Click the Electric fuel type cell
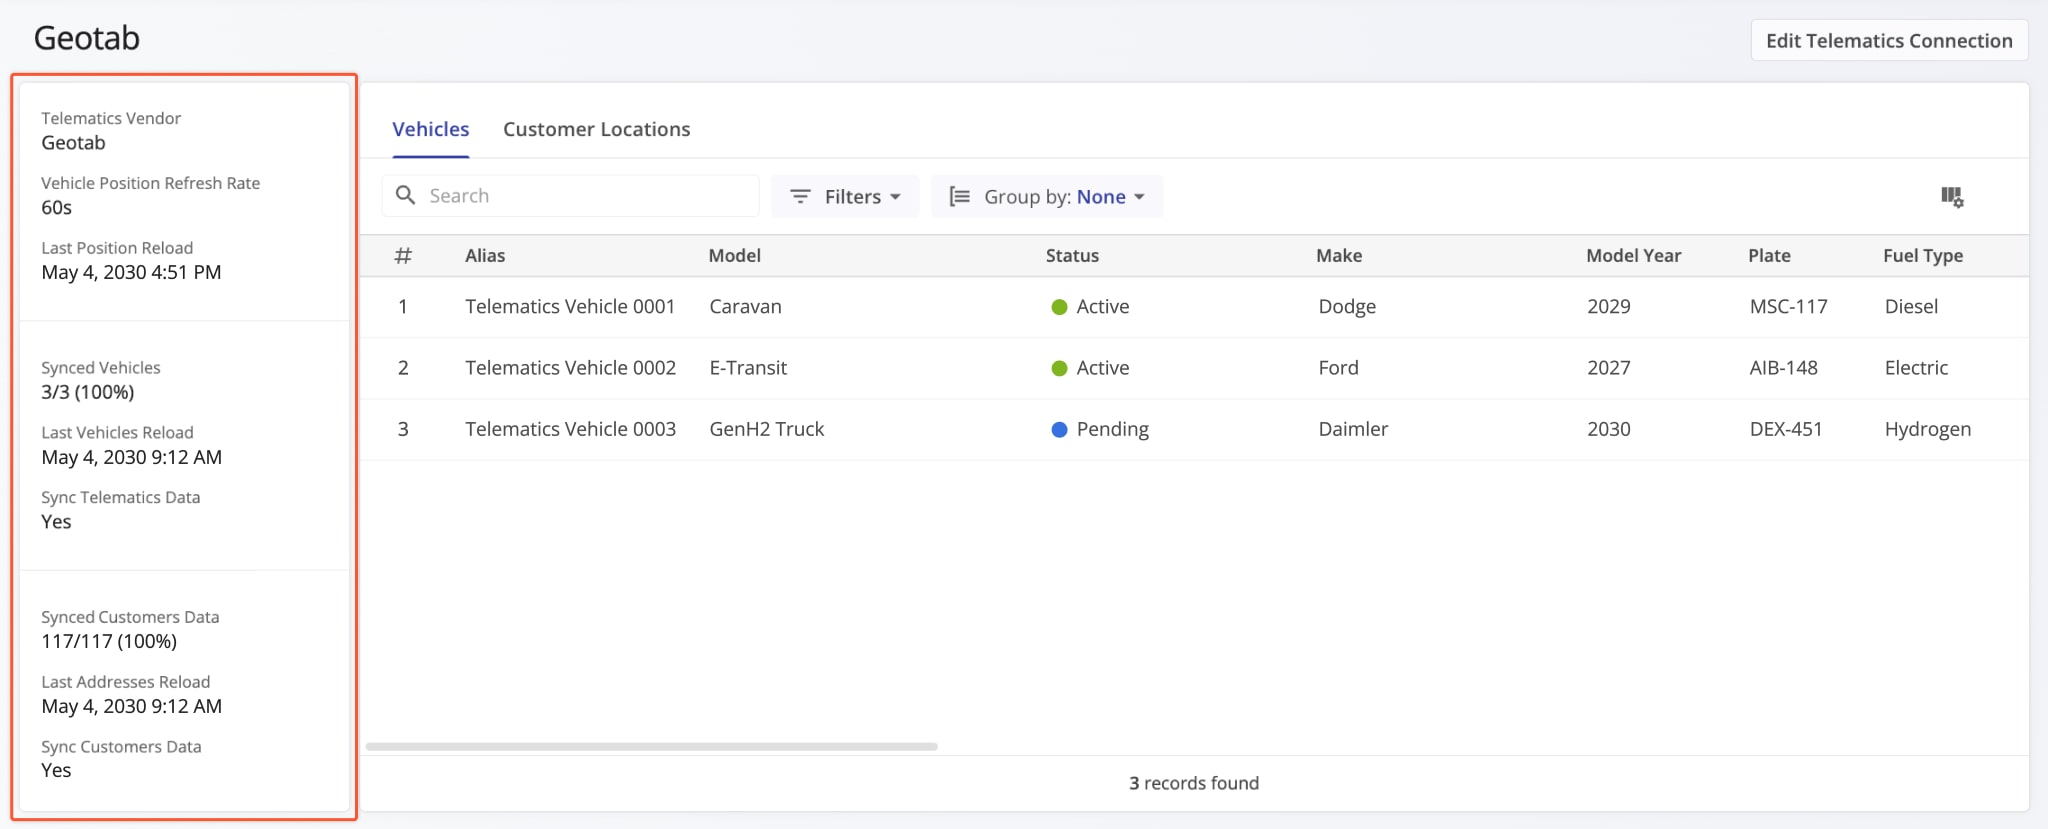This screenshot has width=2048, height=829. coord(1916,368)
